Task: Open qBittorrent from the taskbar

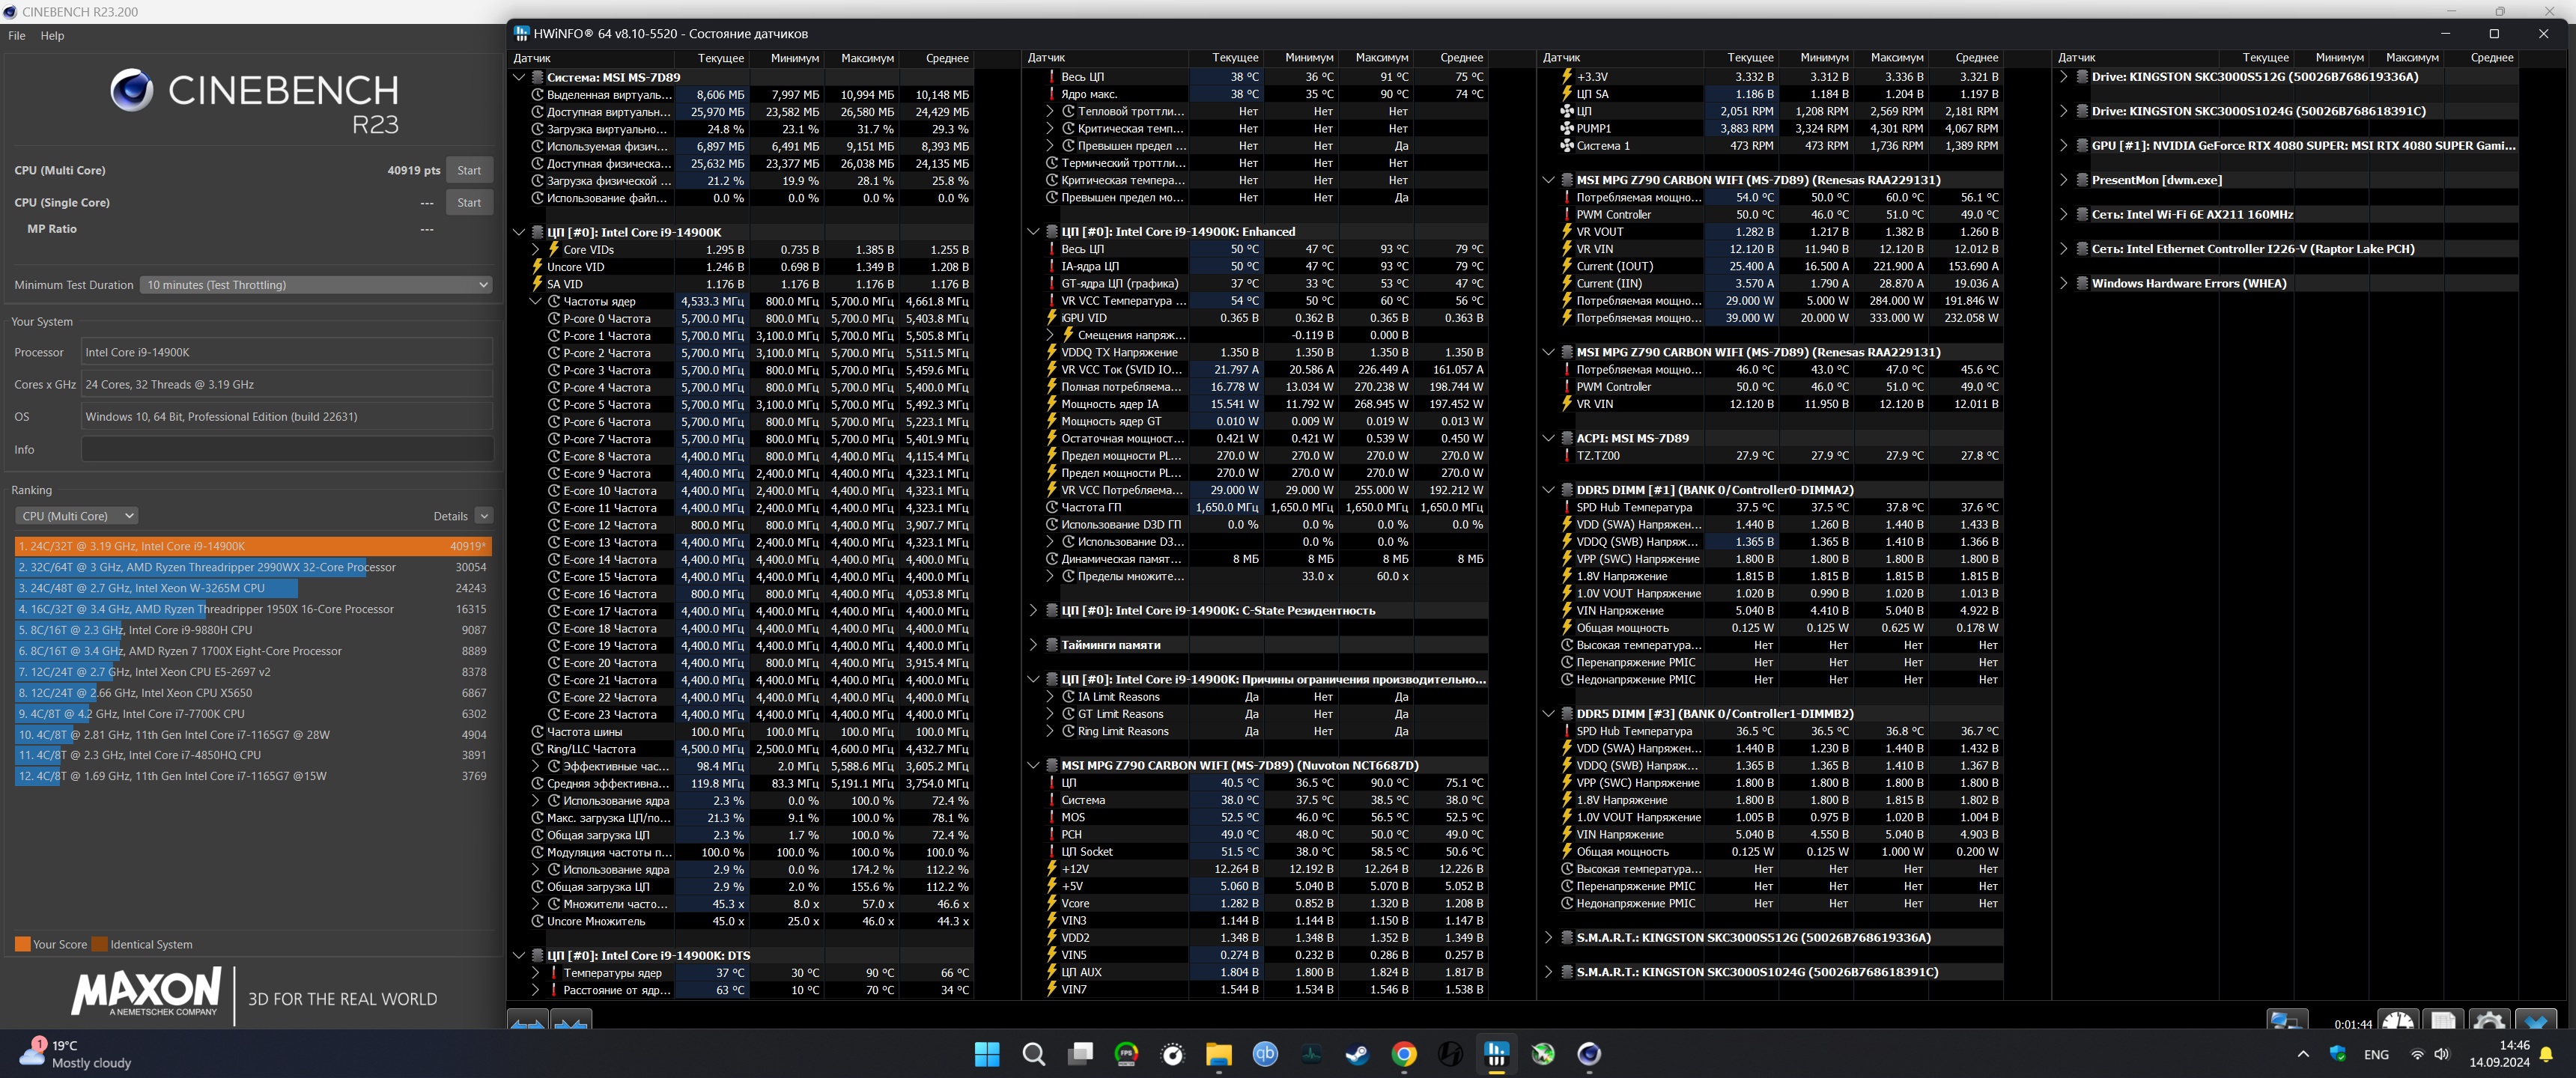Action: click(1265, 1054)
